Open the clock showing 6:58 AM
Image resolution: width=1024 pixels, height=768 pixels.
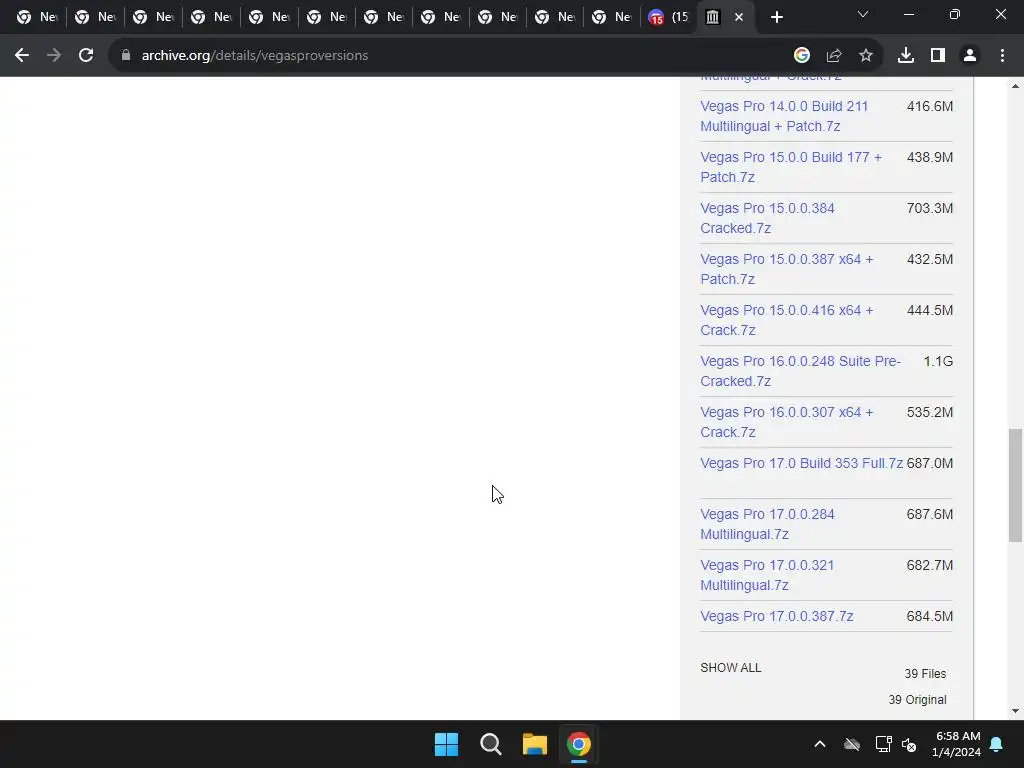pos(956,744)
